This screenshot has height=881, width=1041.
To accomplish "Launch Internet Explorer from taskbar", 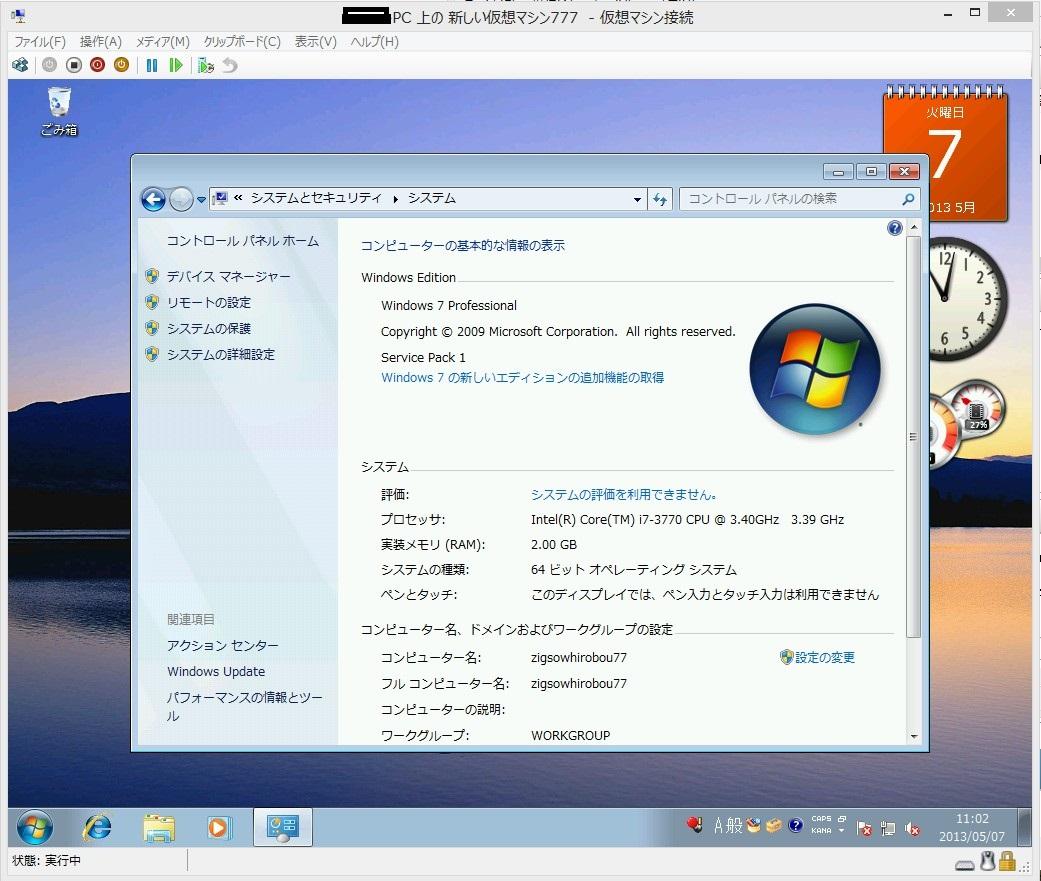I will click(97, 827).
